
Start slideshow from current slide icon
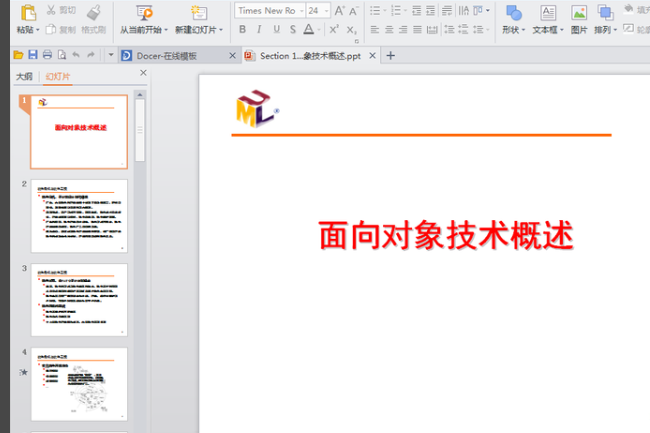coord(144,13)
